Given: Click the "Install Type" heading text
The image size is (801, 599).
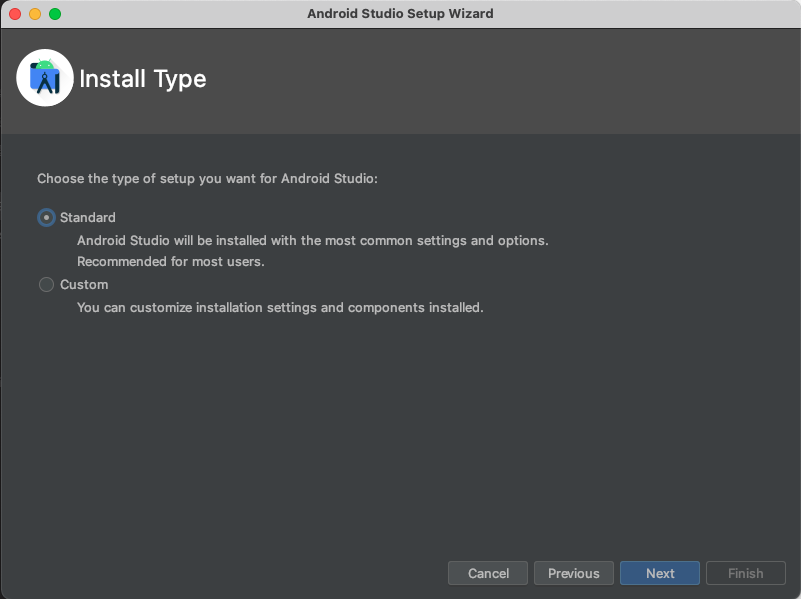Looking at the screenshot, I should coord(143,79).
